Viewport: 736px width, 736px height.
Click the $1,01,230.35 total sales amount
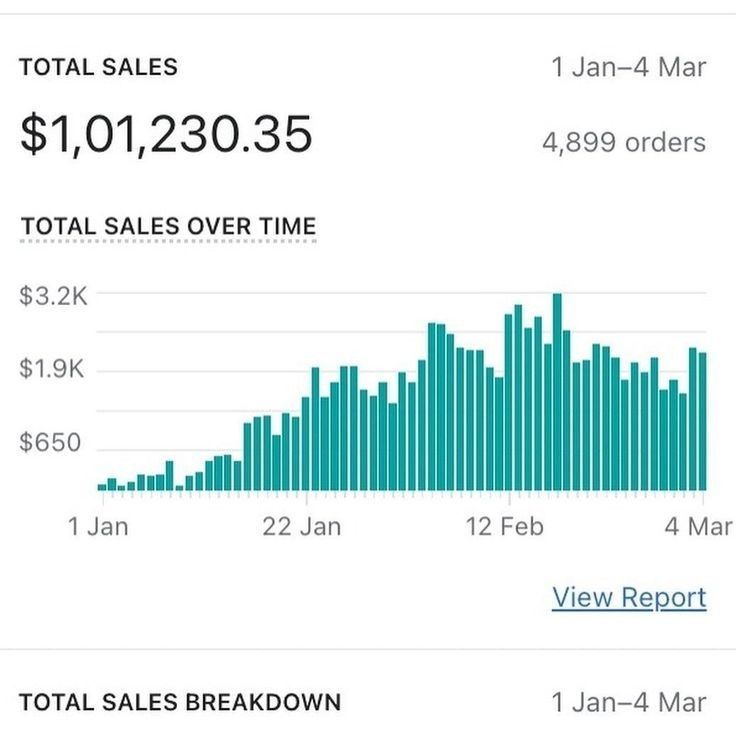click(x=166, y=134)
